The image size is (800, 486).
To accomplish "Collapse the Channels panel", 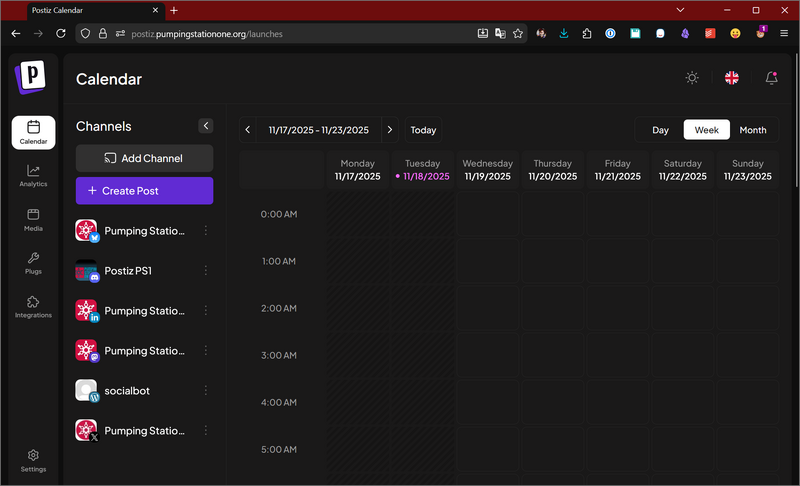I will (x=206, y=126).
